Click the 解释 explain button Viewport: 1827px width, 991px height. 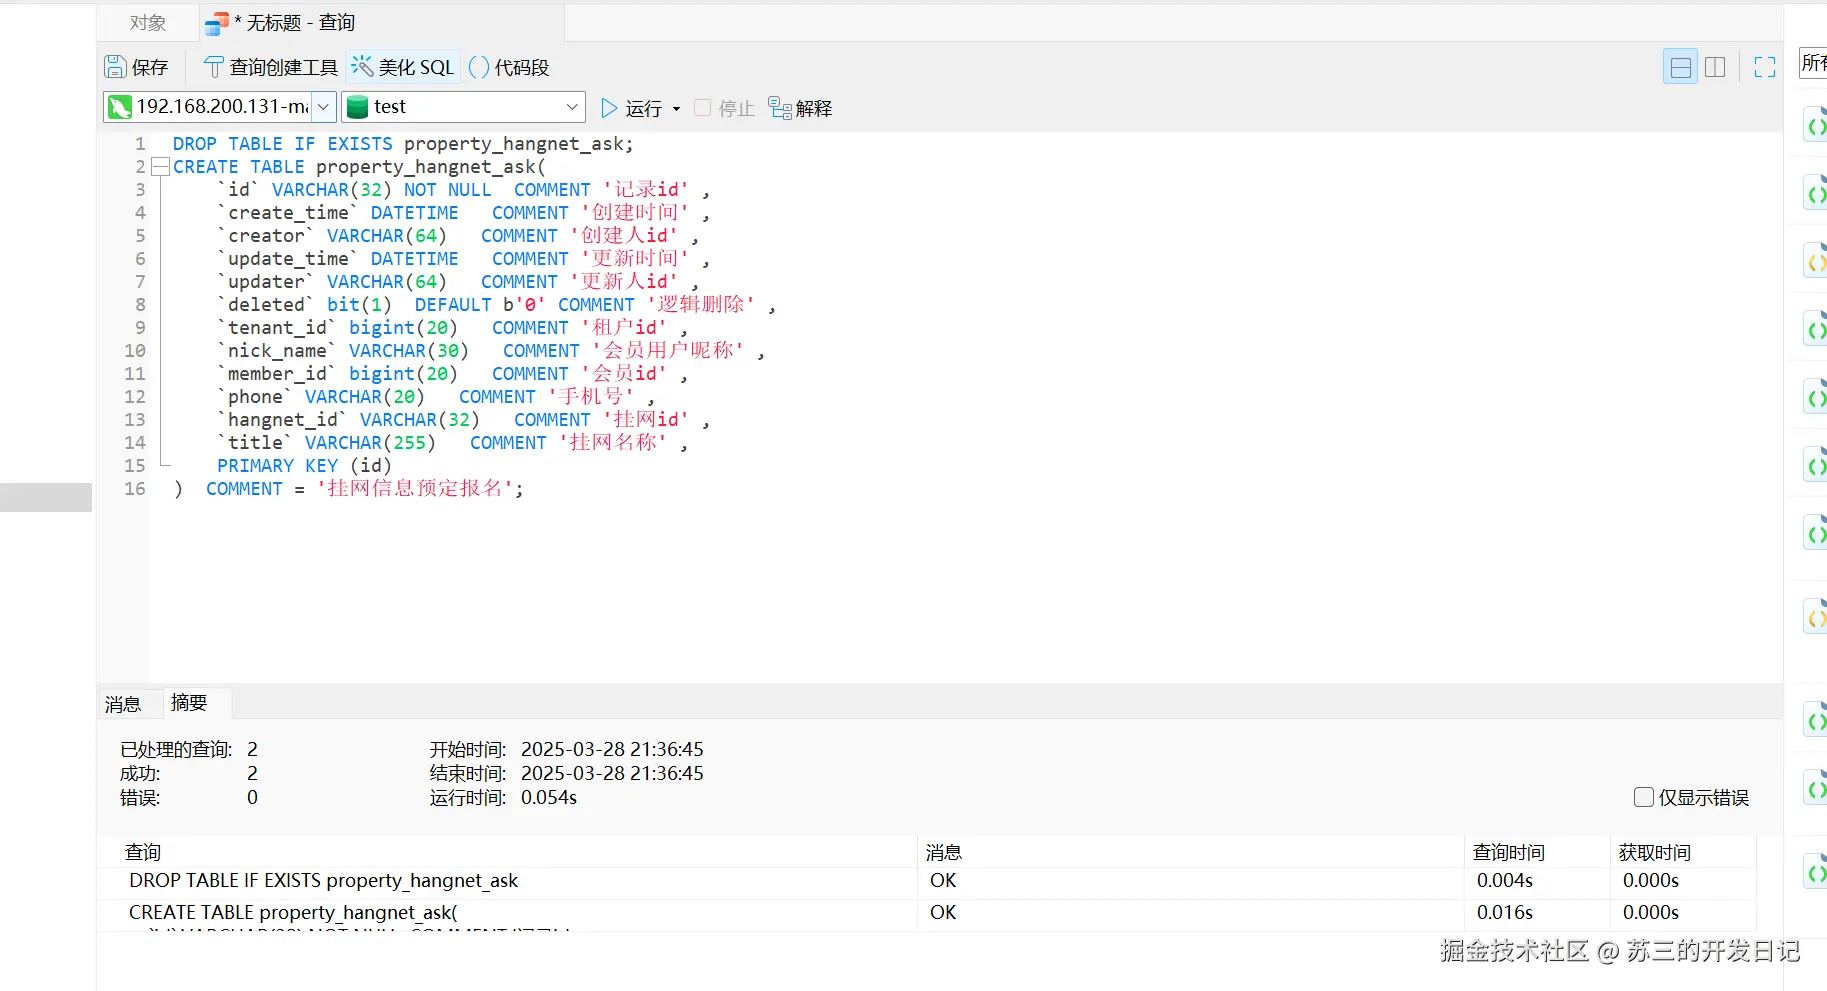pos(800,108)
